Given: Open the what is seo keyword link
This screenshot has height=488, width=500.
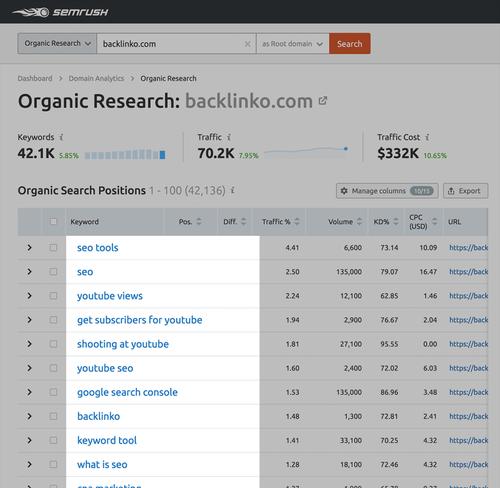Looking at the screenshot, I should pos(102,464).
